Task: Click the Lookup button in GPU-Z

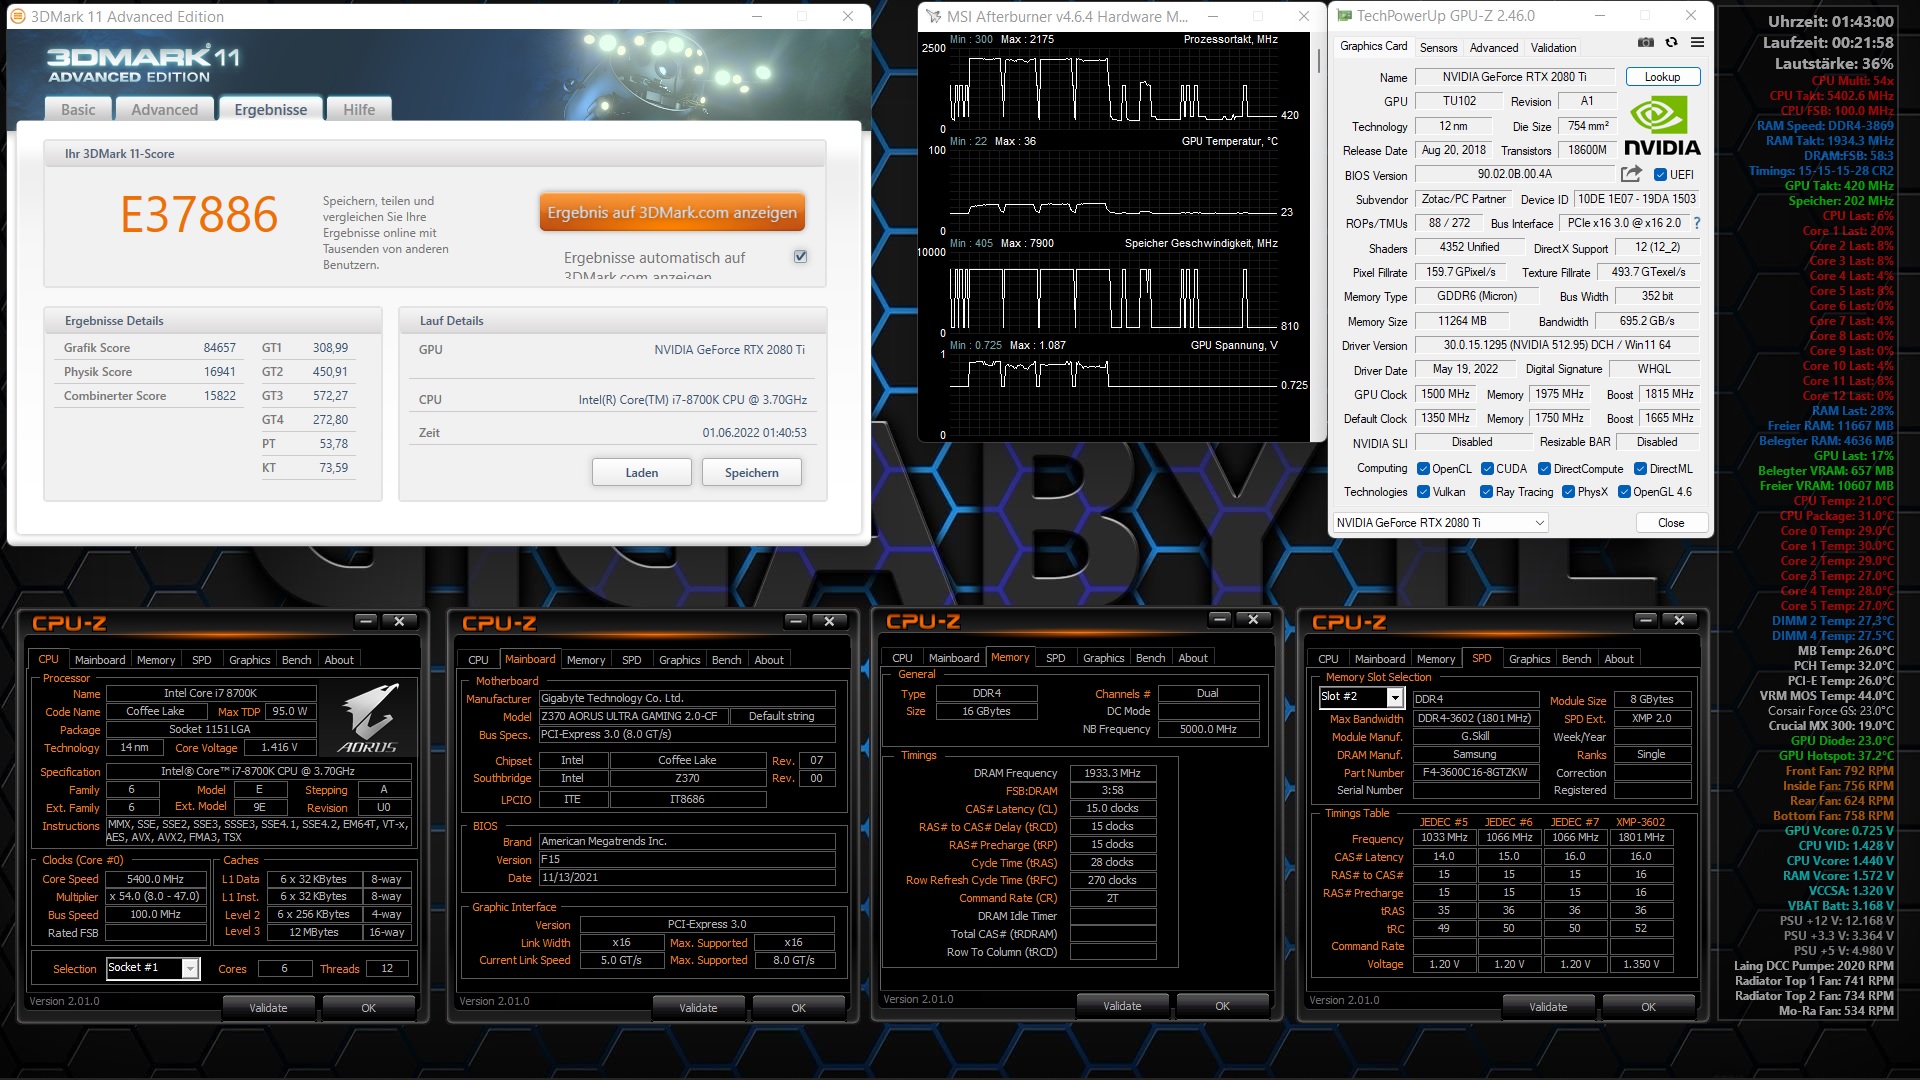Action: click(x=1662, y=77)
